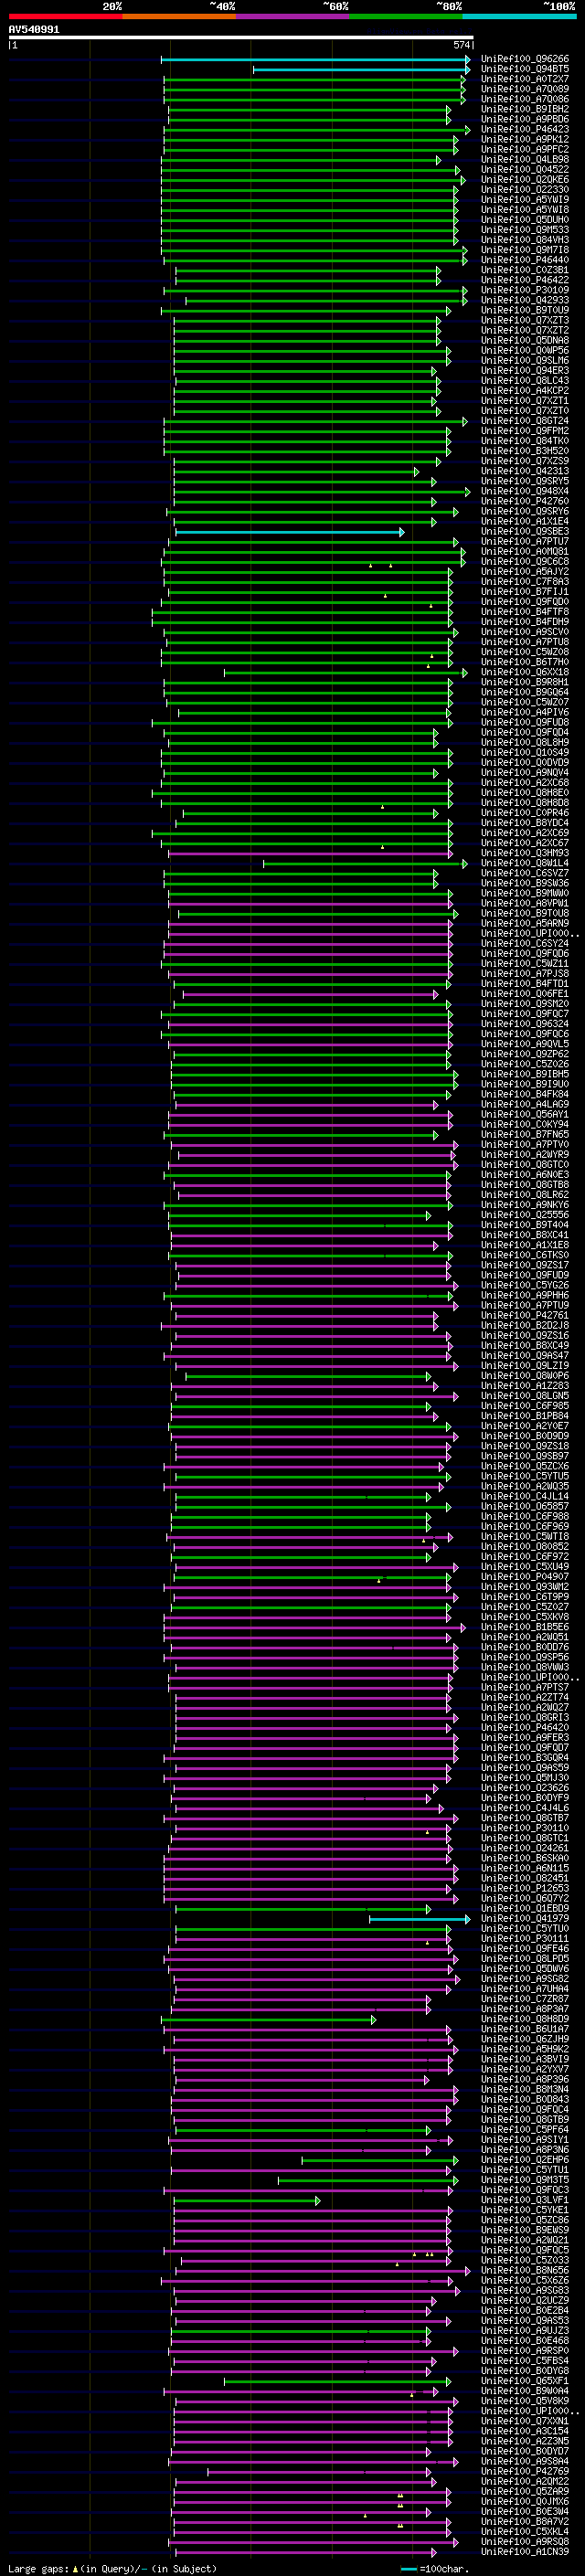Click the red 20% identity legend segment

[66, 16]
